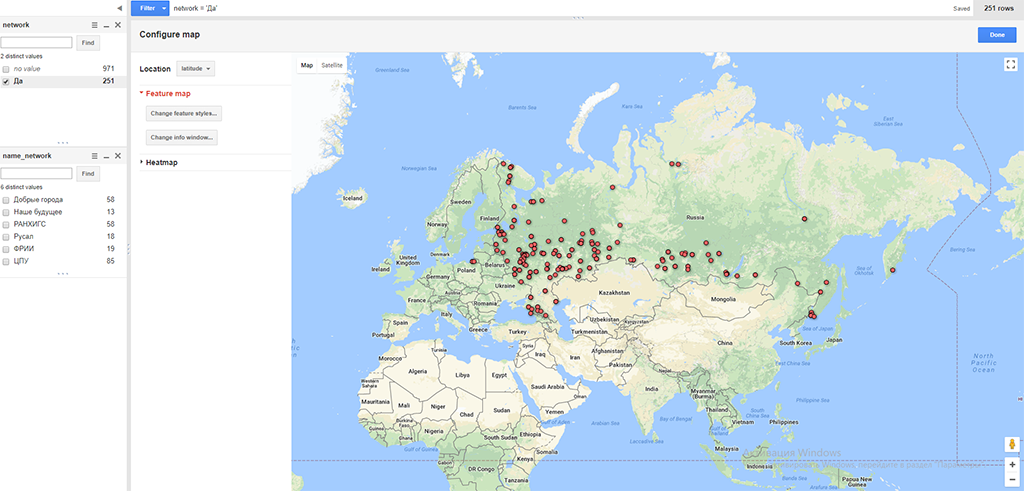The height and width of the screenshot is (491, 1024).
Task: Tick the 'ЦПУ' checkbox
Action: [6, 261]
